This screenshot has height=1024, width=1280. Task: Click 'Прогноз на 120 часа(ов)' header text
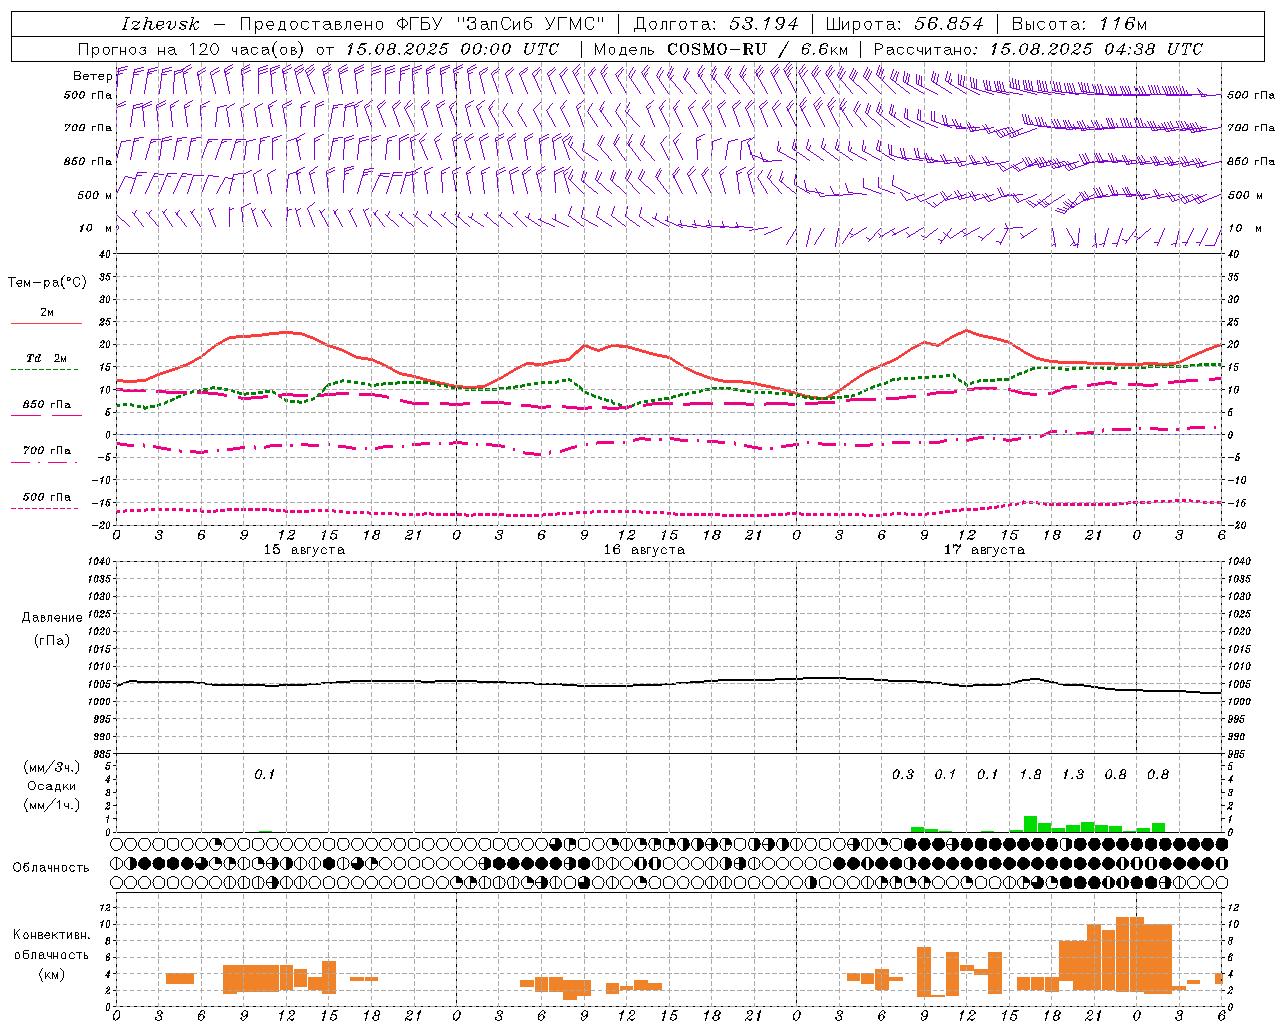tap(193, 49)
